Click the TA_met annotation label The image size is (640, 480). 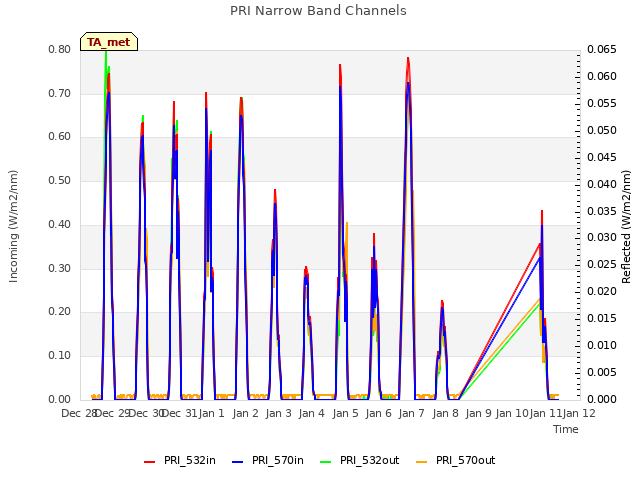click(x=109, y=42)
